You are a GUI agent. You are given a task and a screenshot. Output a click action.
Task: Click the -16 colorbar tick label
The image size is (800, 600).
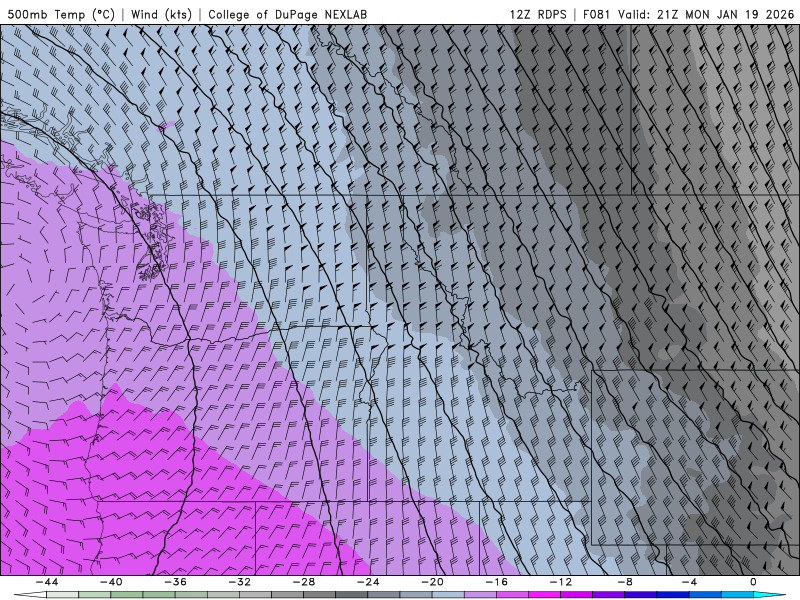(x=496, y=582)
